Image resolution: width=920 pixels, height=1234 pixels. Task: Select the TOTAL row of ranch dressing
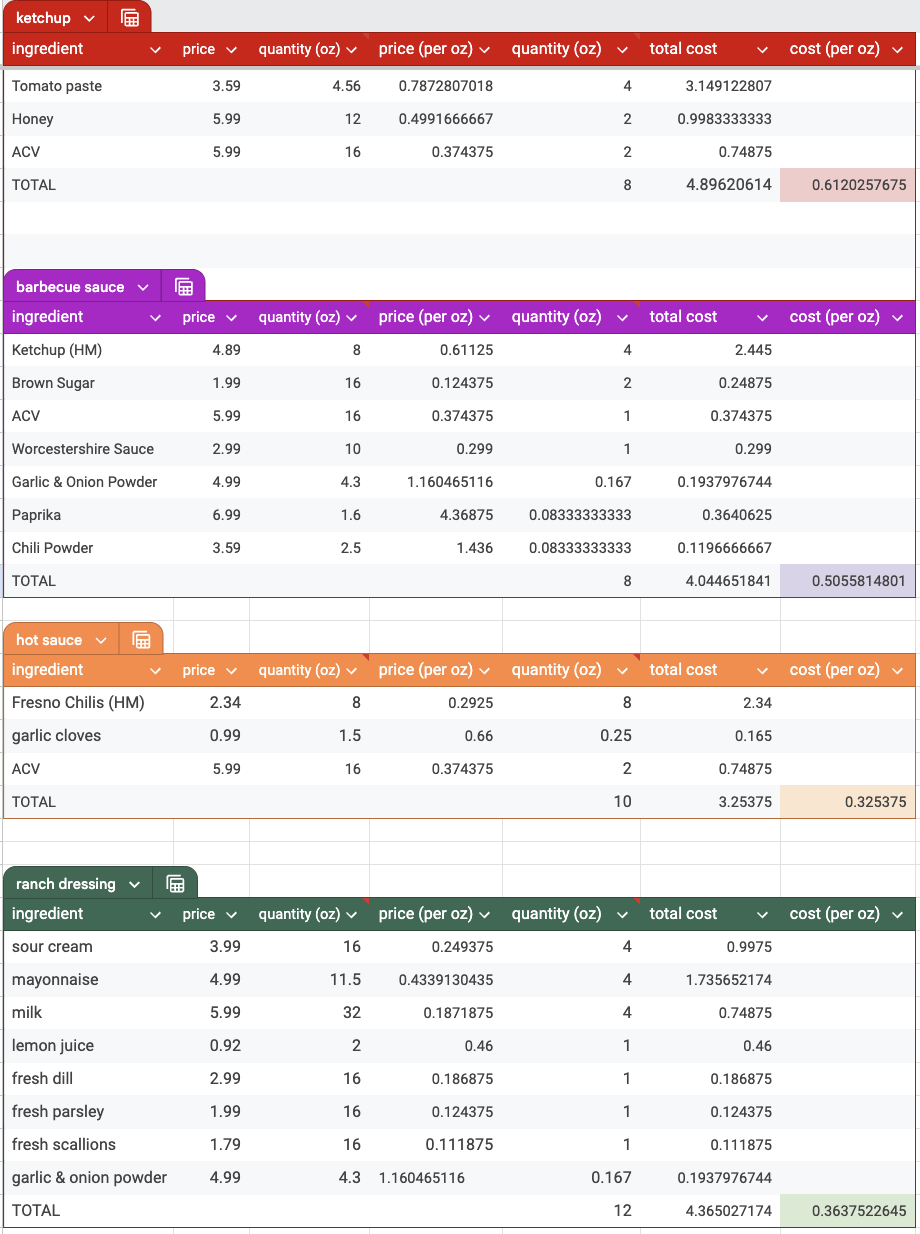point(35,1210)
